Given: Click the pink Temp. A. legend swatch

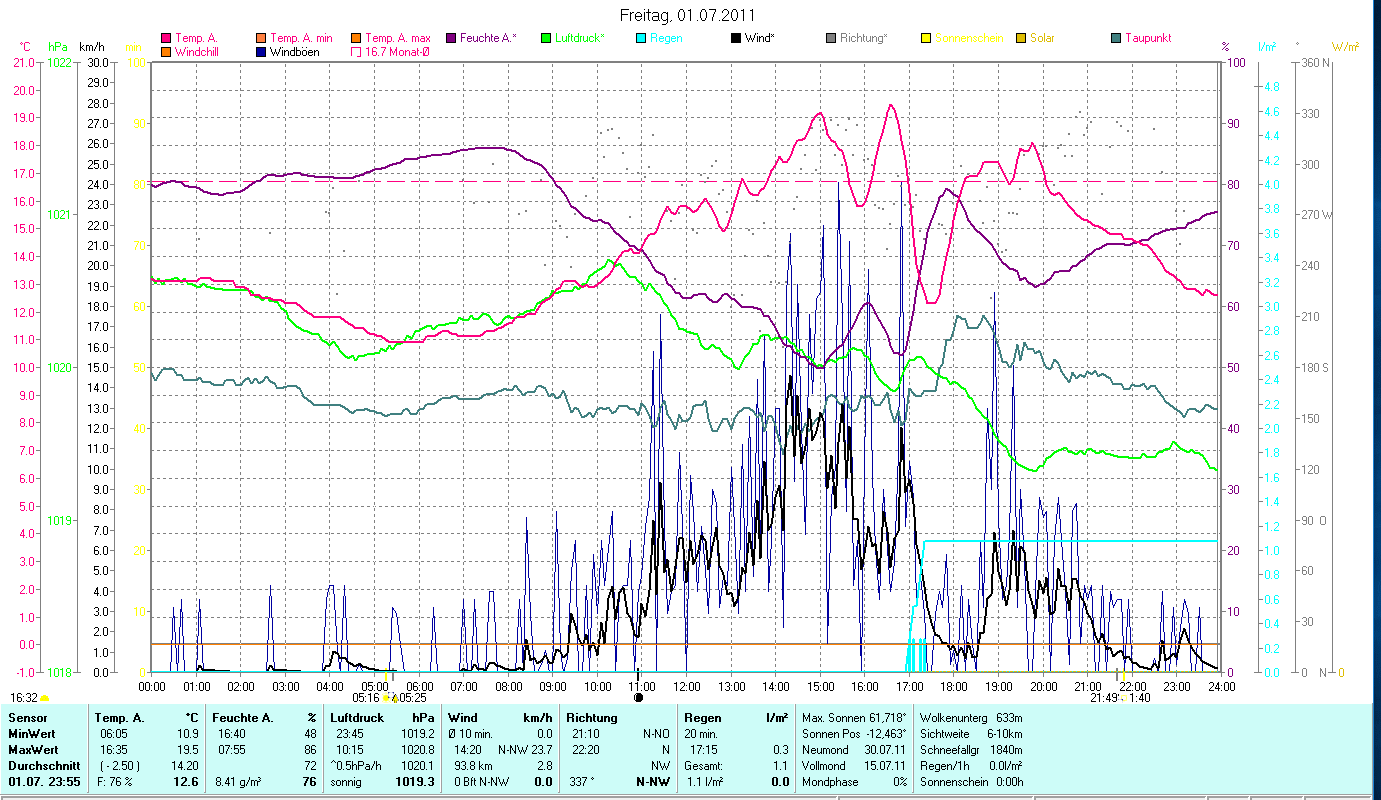Looking at the screenshot, I should (x=166, y=38).
